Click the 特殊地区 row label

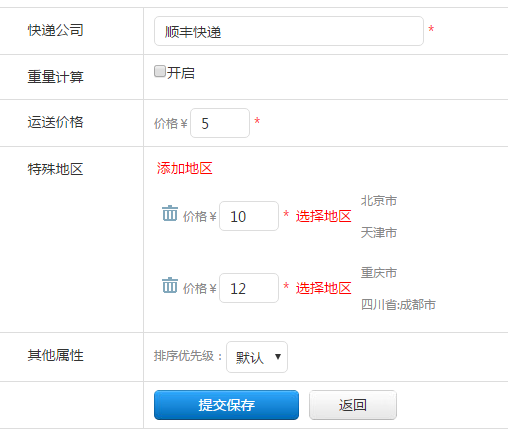pyautogui.click(x=55, y=169)
